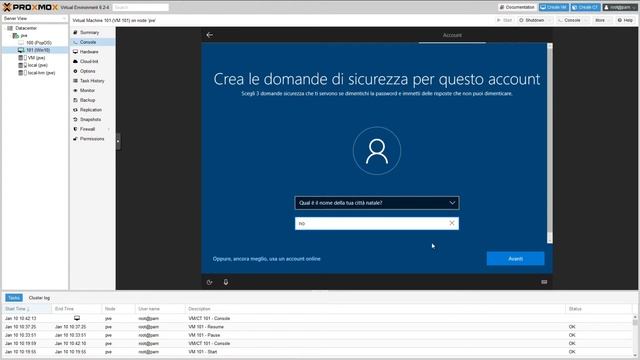
Task: Click the Task History list icon
Action: tap(75, 81)
